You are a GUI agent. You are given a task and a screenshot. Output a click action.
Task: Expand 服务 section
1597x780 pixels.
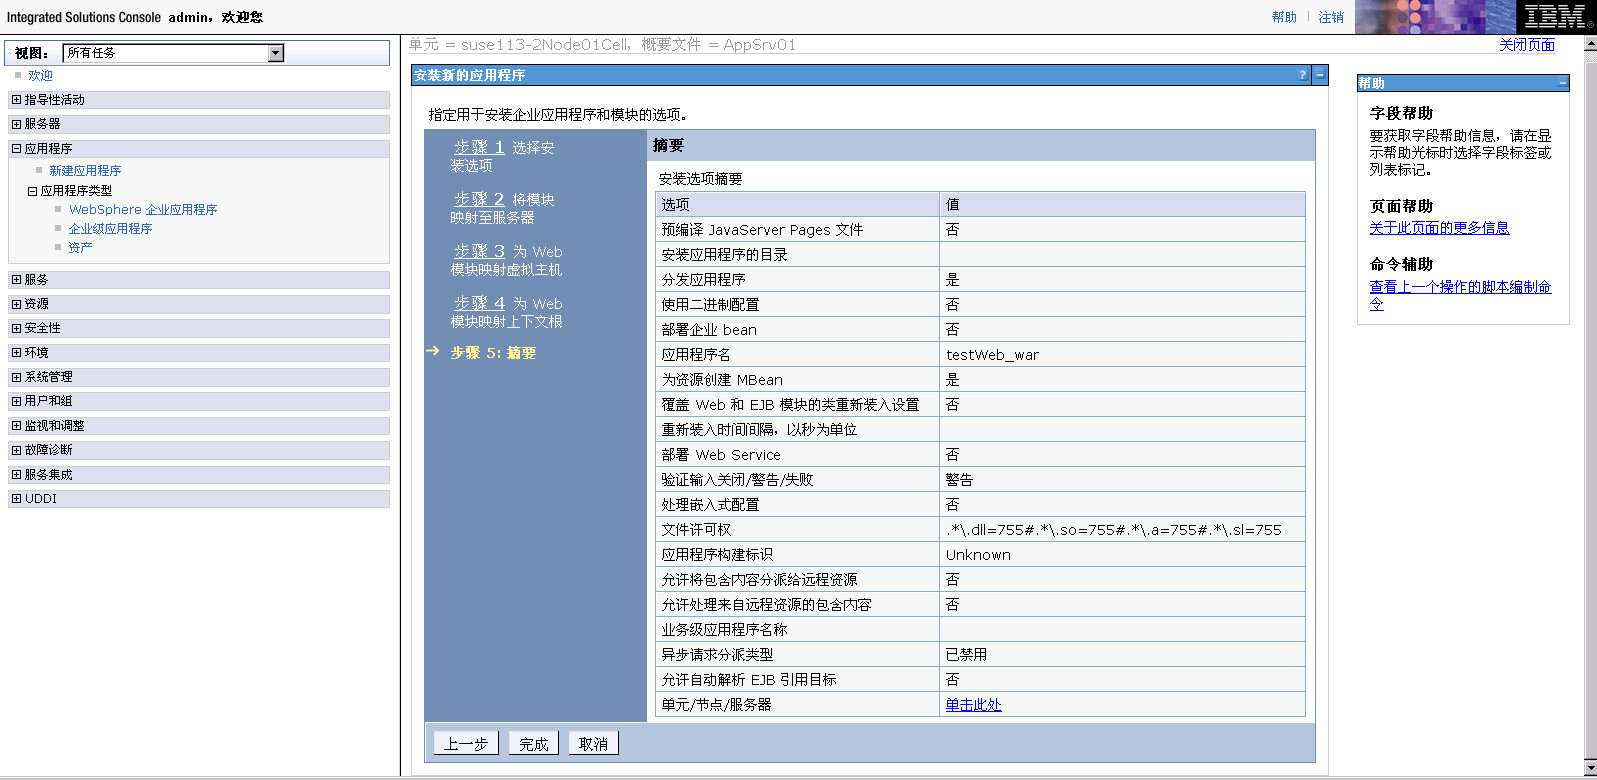[x=16, y=280]
